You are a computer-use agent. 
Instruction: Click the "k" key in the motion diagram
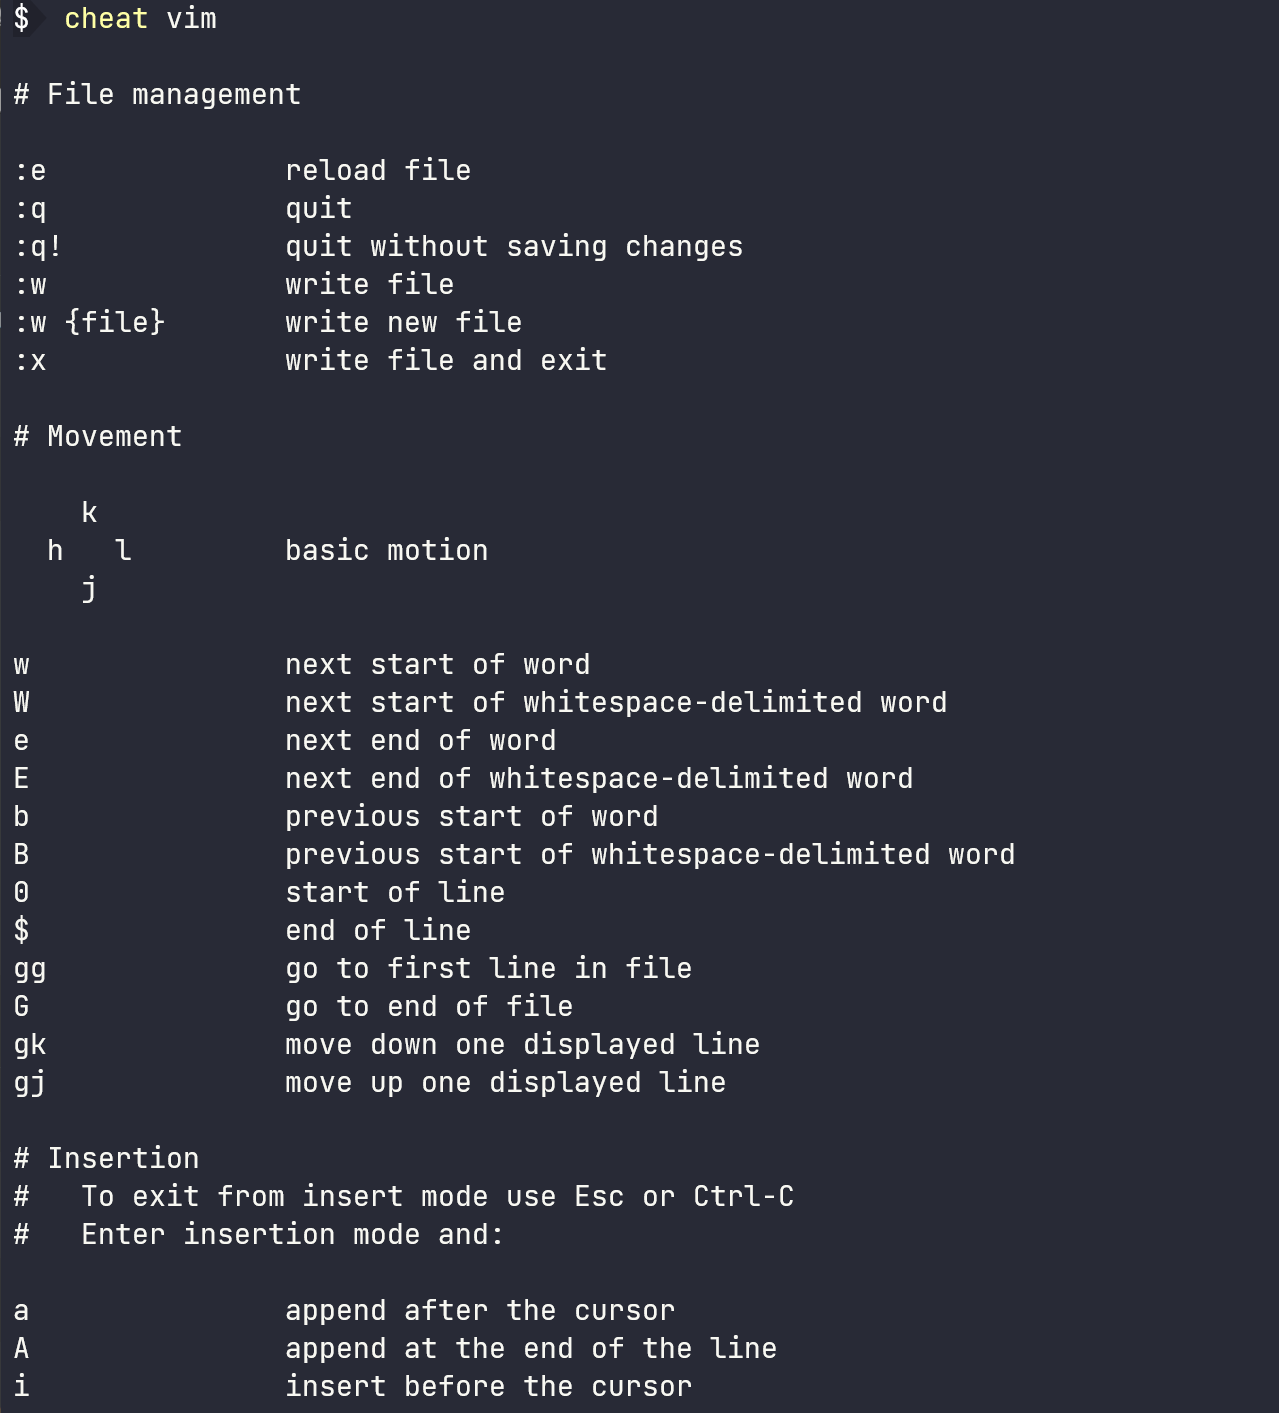point(89,513)
